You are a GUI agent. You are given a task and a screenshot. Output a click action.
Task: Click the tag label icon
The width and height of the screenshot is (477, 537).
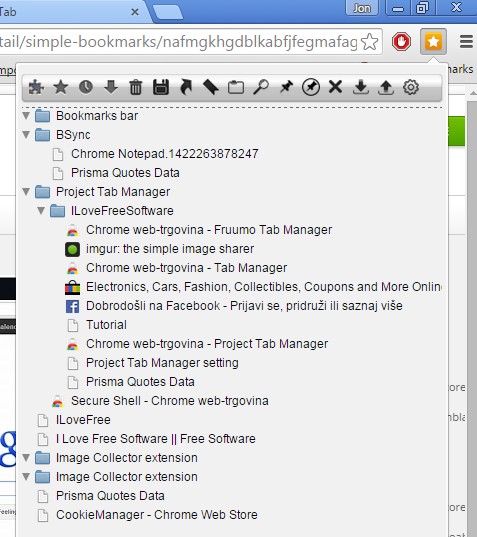click(x=211, y=87)
